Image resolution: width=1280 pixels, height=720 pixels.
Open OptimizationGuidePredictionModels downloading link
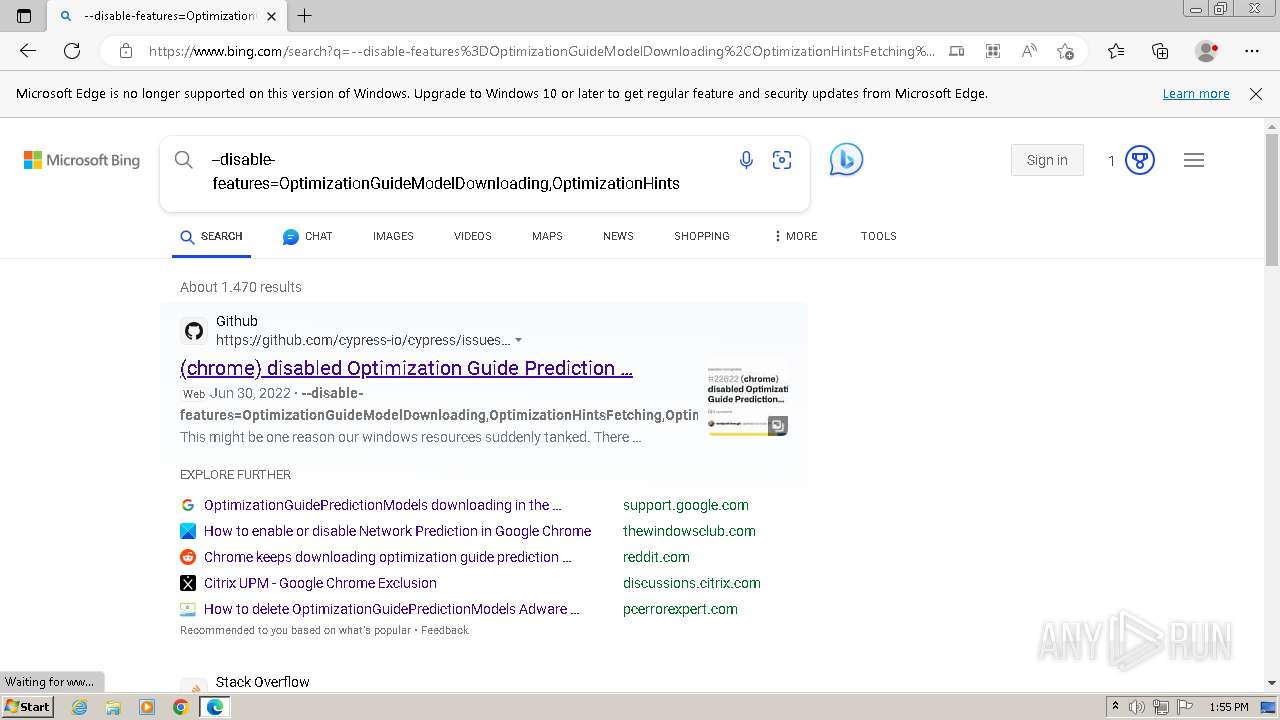tap(383, 505)
